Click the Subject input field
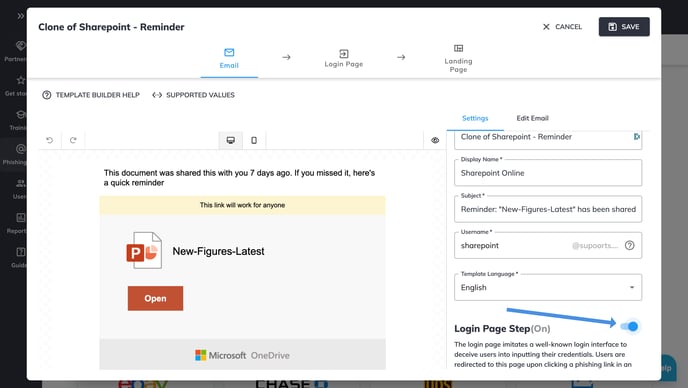The image size is (688, 388). pyautogui.click(x=548, y=209)
